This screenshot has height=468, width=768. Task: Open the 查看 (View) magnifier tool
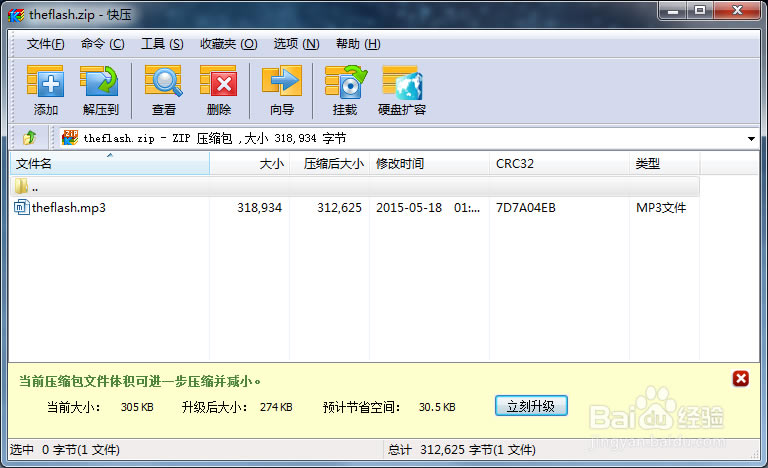164,90
